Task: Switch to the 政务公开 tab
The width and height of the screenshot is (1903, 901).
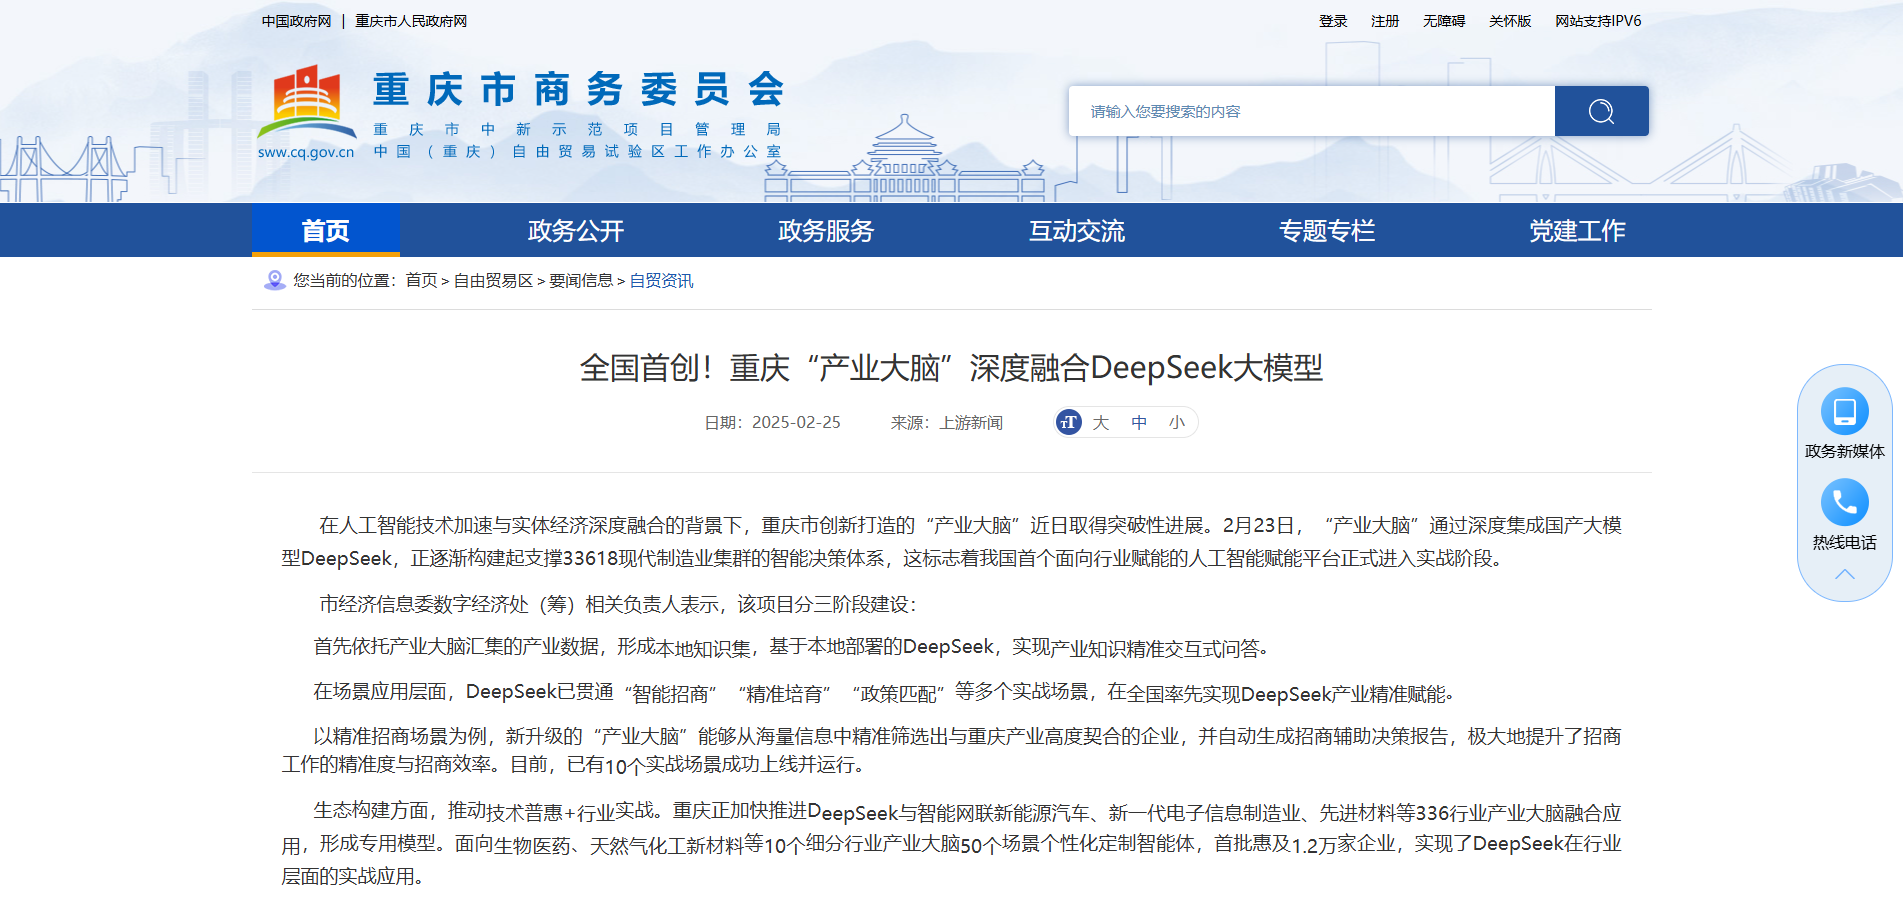Action: click(x=574, y=230)
